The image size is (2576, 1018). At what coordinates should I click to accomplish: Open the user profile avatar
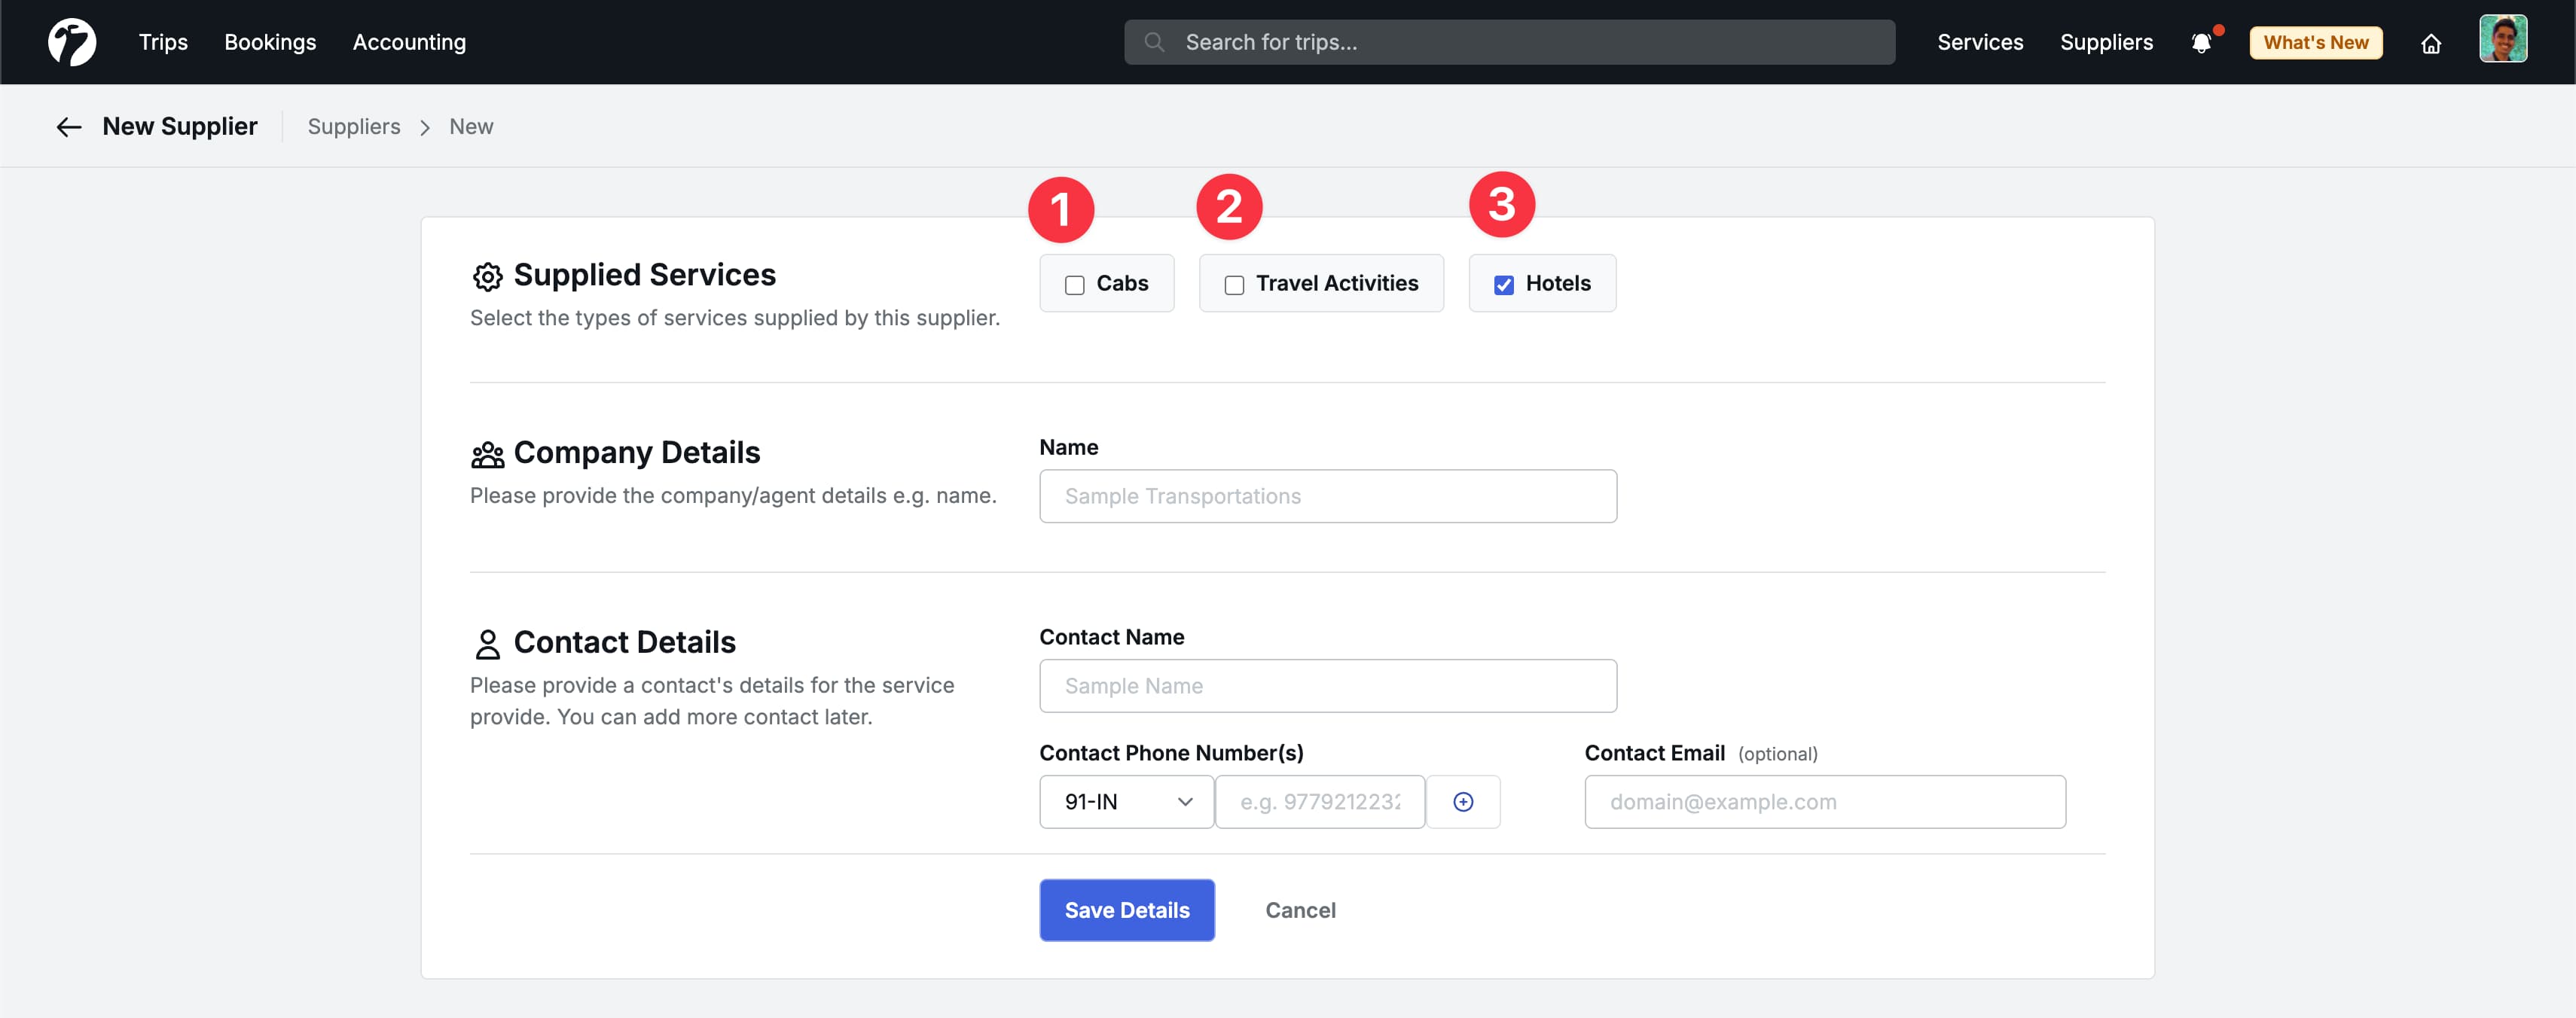(2502, 40)
